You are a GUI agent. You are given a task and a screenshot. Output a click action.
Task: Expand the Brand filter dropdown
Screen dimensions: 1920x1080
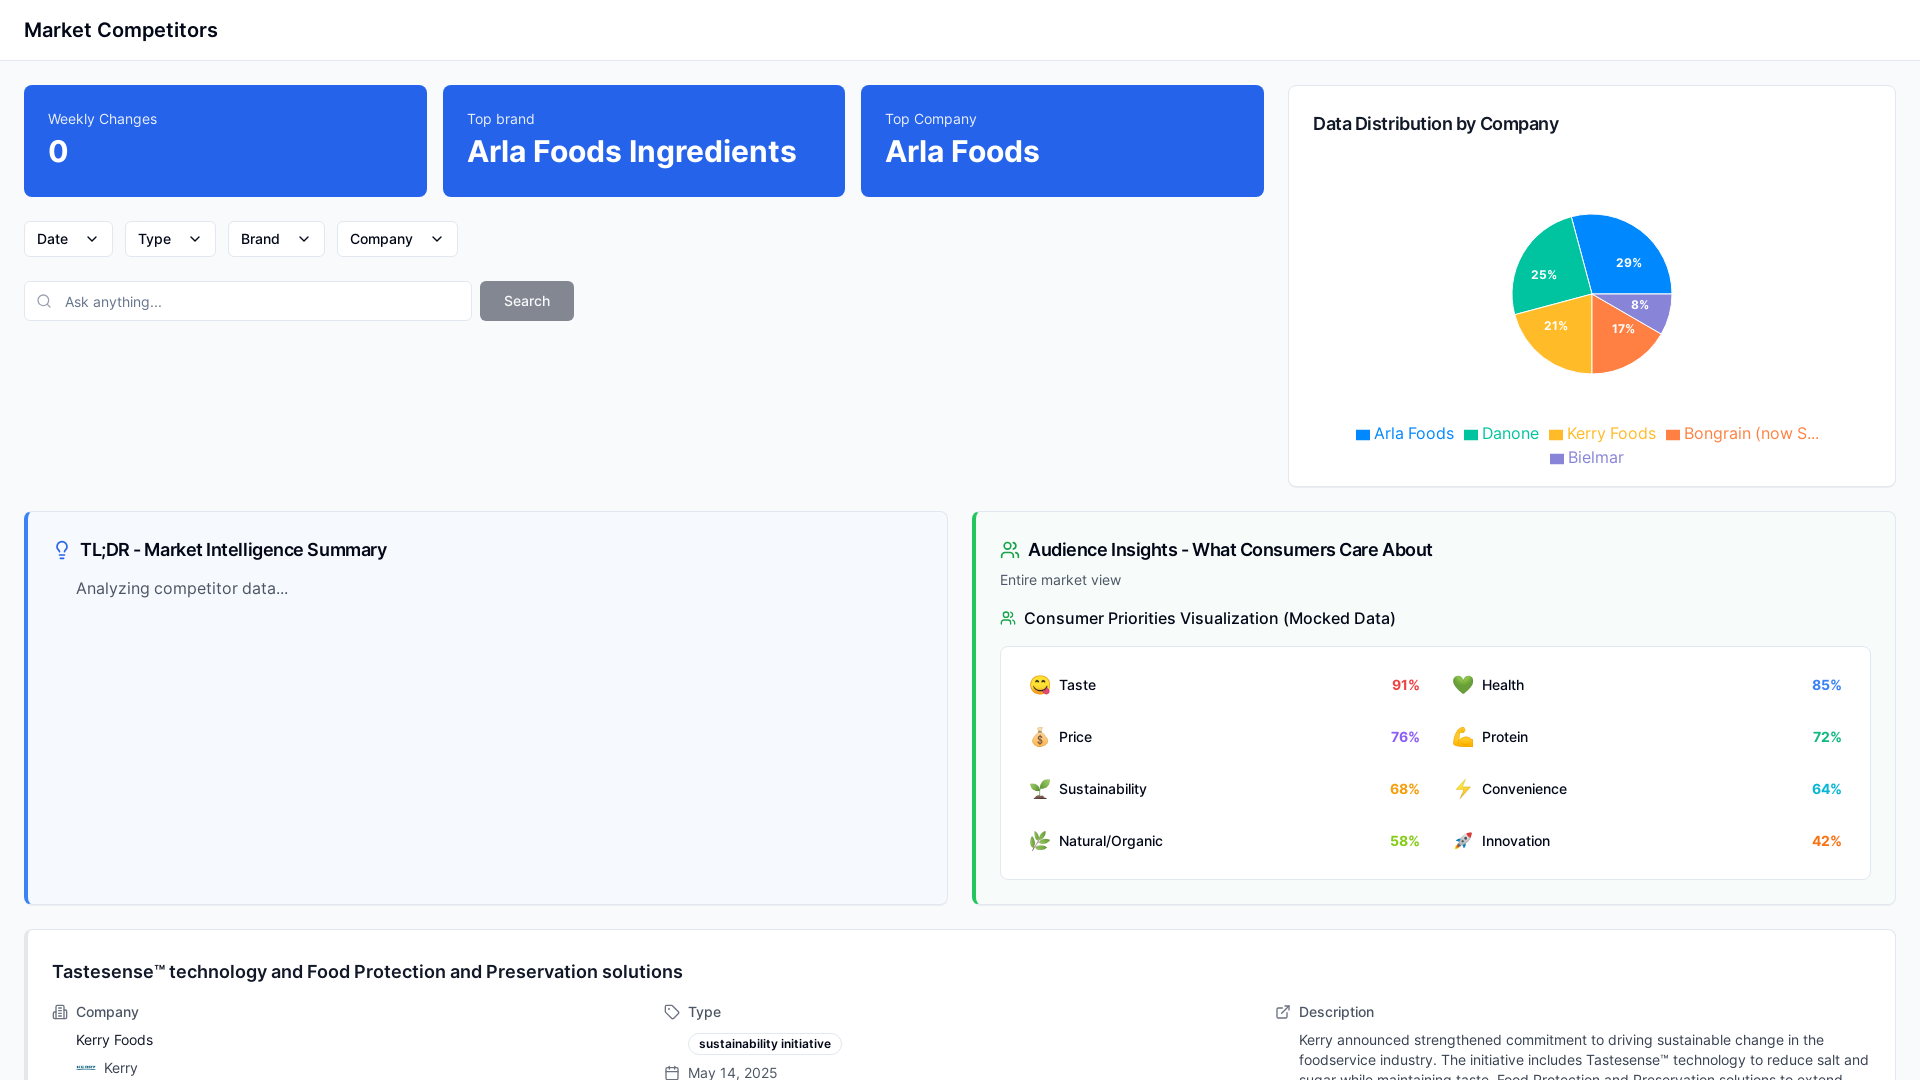276,239
